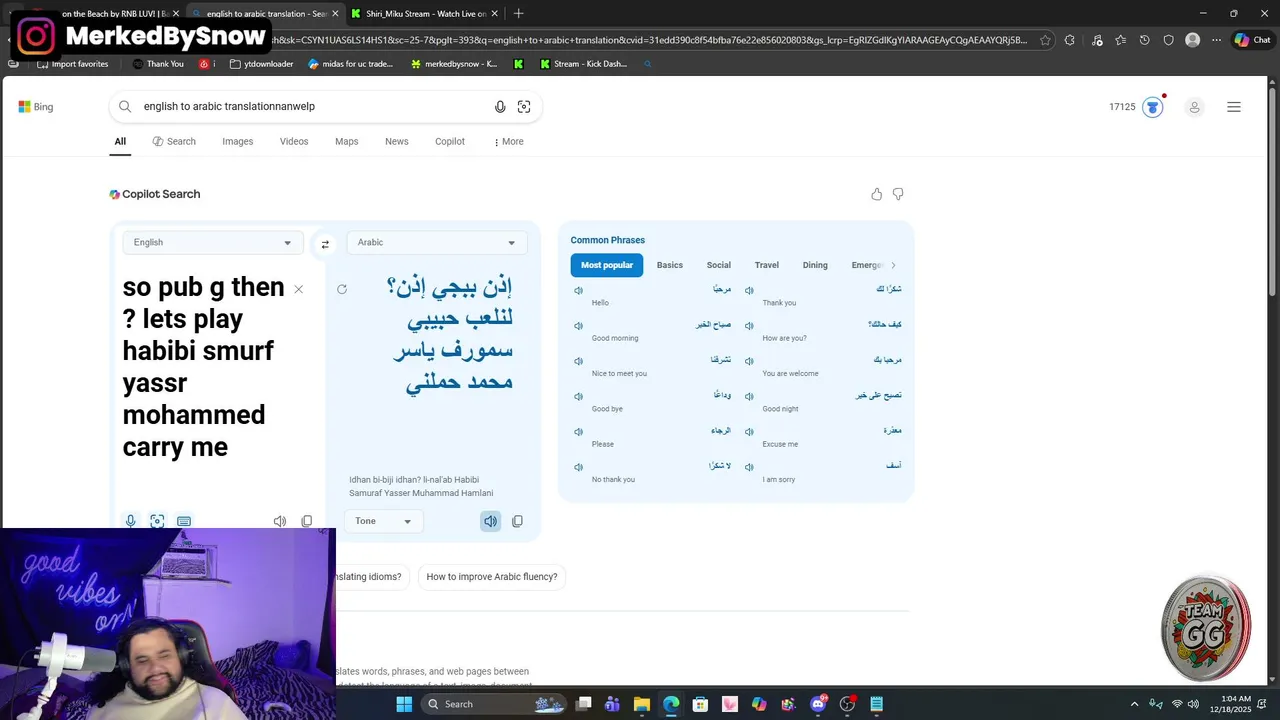
Task: Open the Search tab next to All
Action: (x=174, y=142)
